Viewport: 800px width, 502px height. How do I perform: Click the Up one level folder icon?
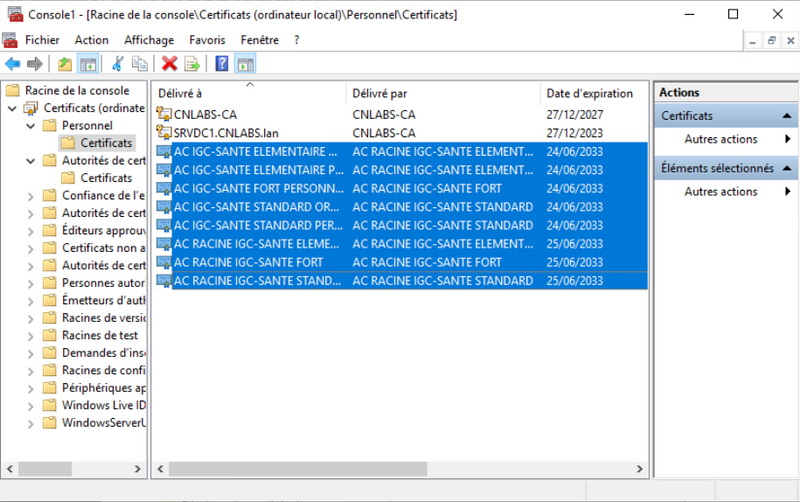click(x=65, y=64)
